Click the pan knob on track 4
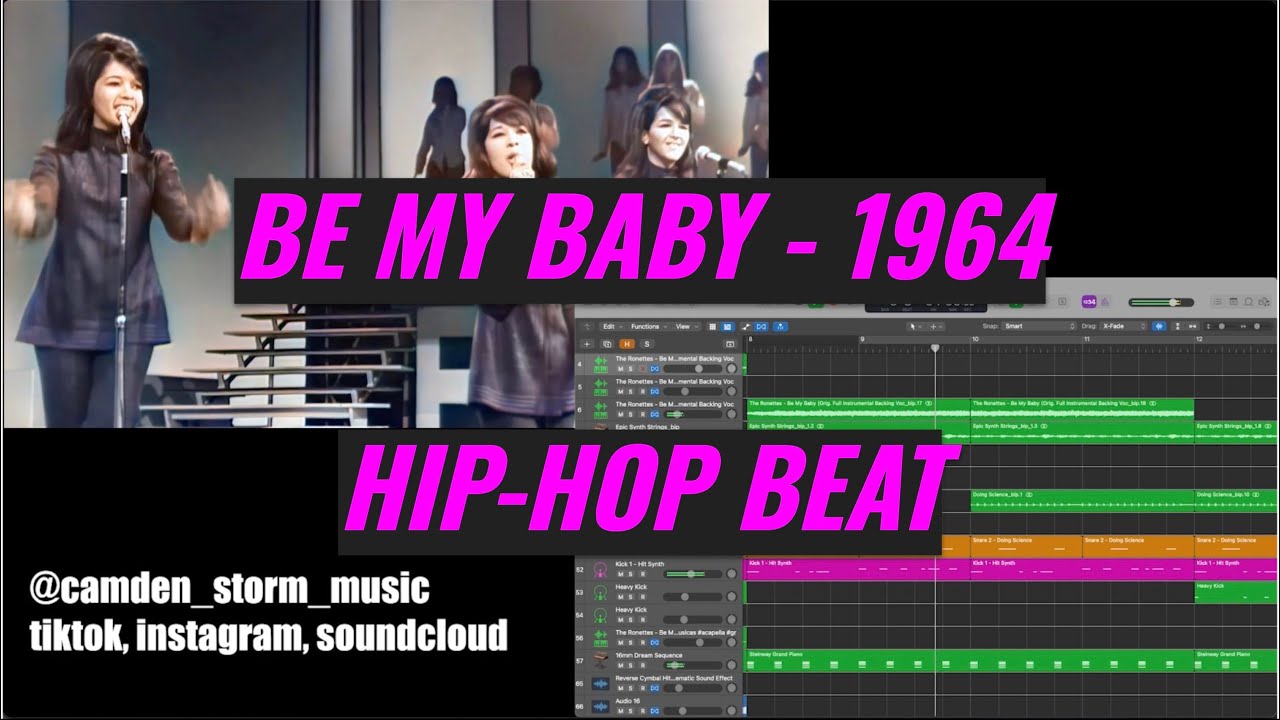This screenshot has height=720, width=1280. tap(732, 369)
